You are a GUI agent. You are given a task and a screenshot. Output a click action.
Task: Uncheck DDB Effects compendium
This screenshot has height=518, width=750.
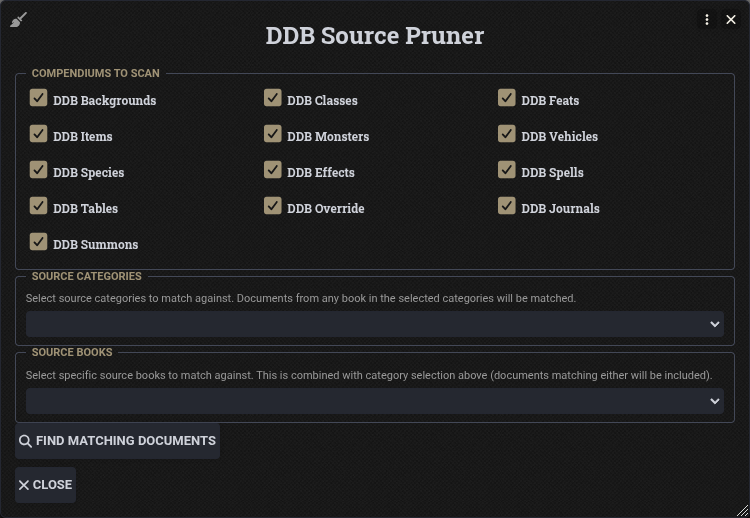[273, 170]
